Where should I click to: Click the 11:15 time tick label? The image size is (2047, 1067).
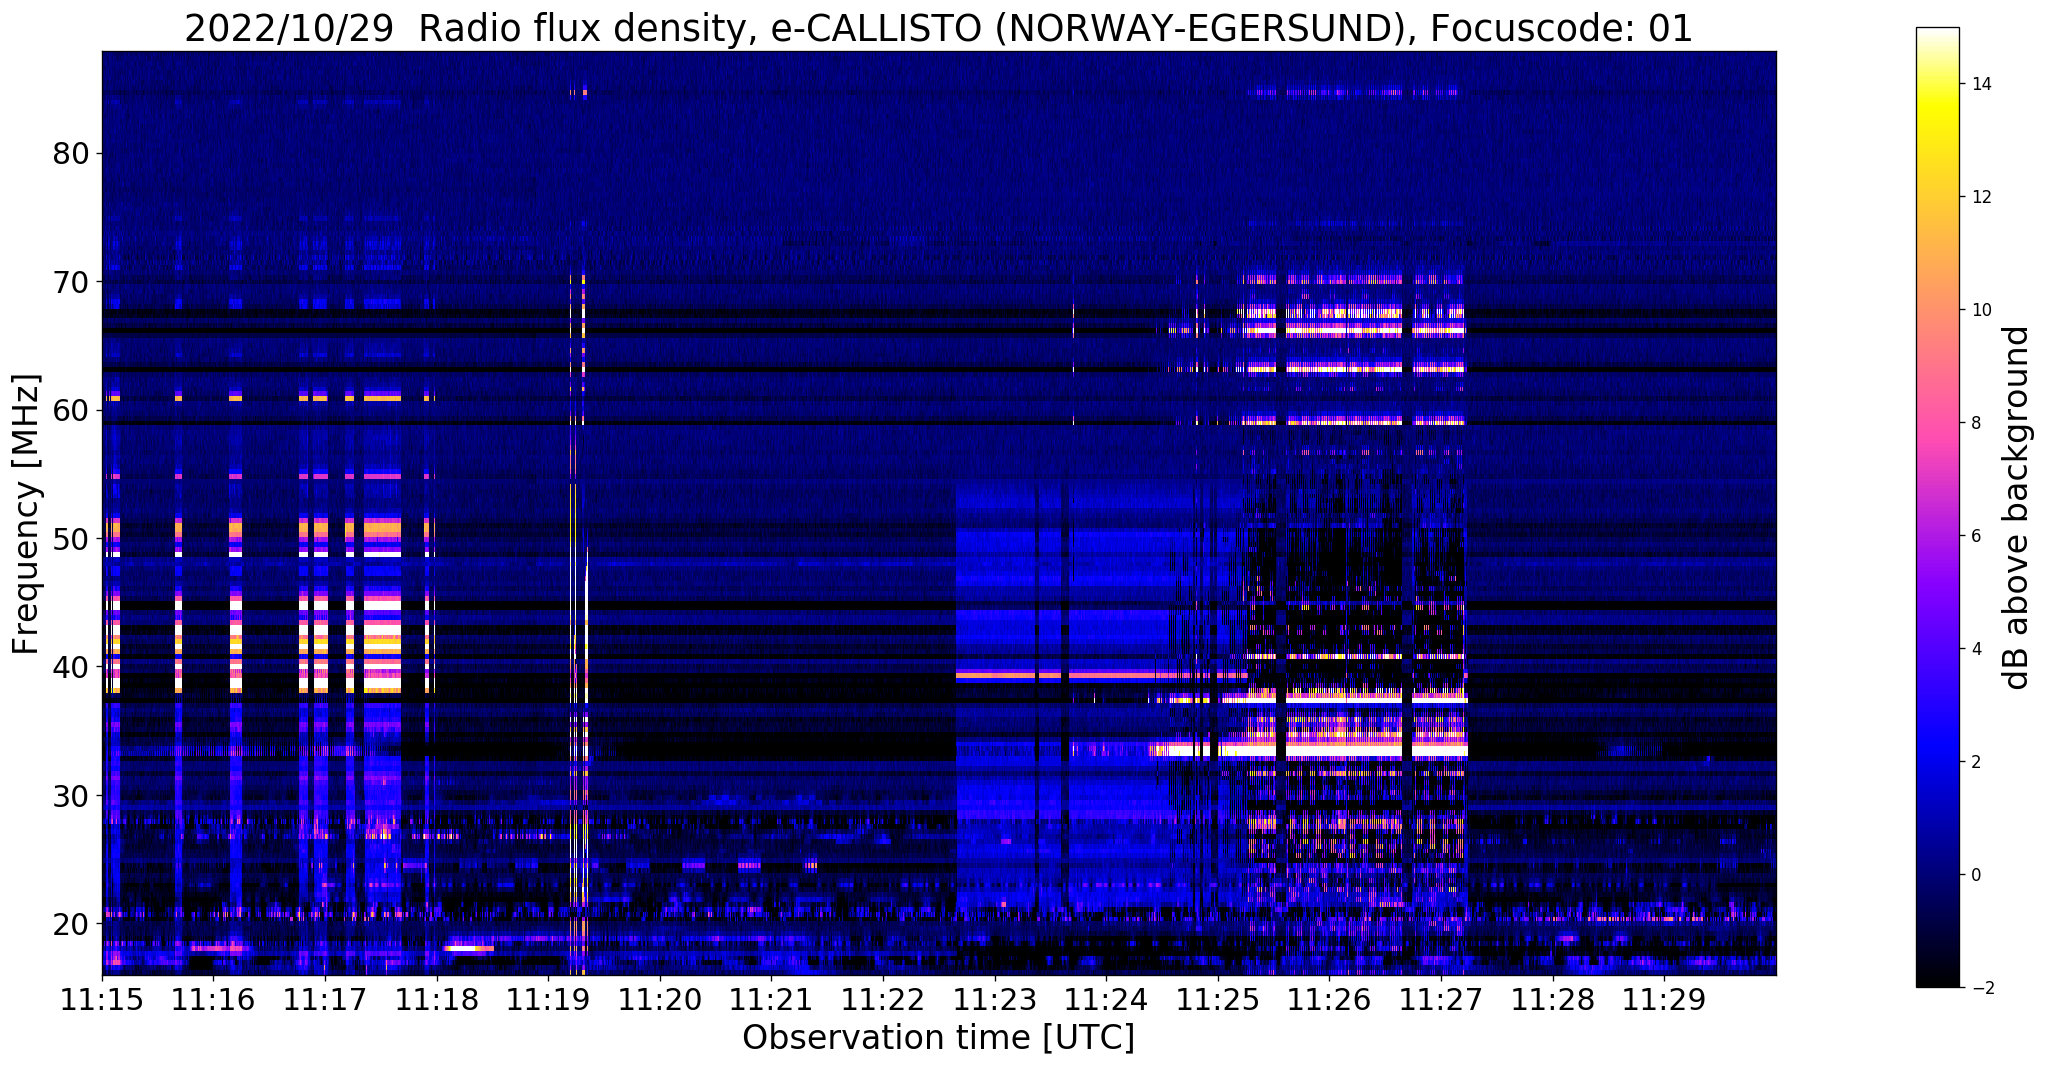[x=102, y=1000]
